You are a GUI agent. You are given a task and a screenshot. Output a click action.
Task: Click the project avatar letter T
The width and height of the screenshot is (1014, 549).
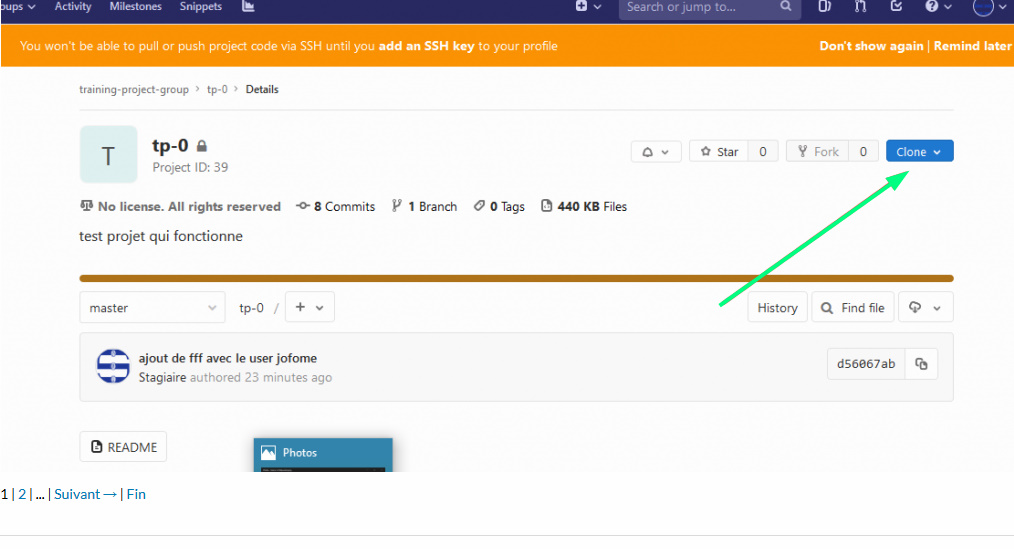tap(109, 155)
